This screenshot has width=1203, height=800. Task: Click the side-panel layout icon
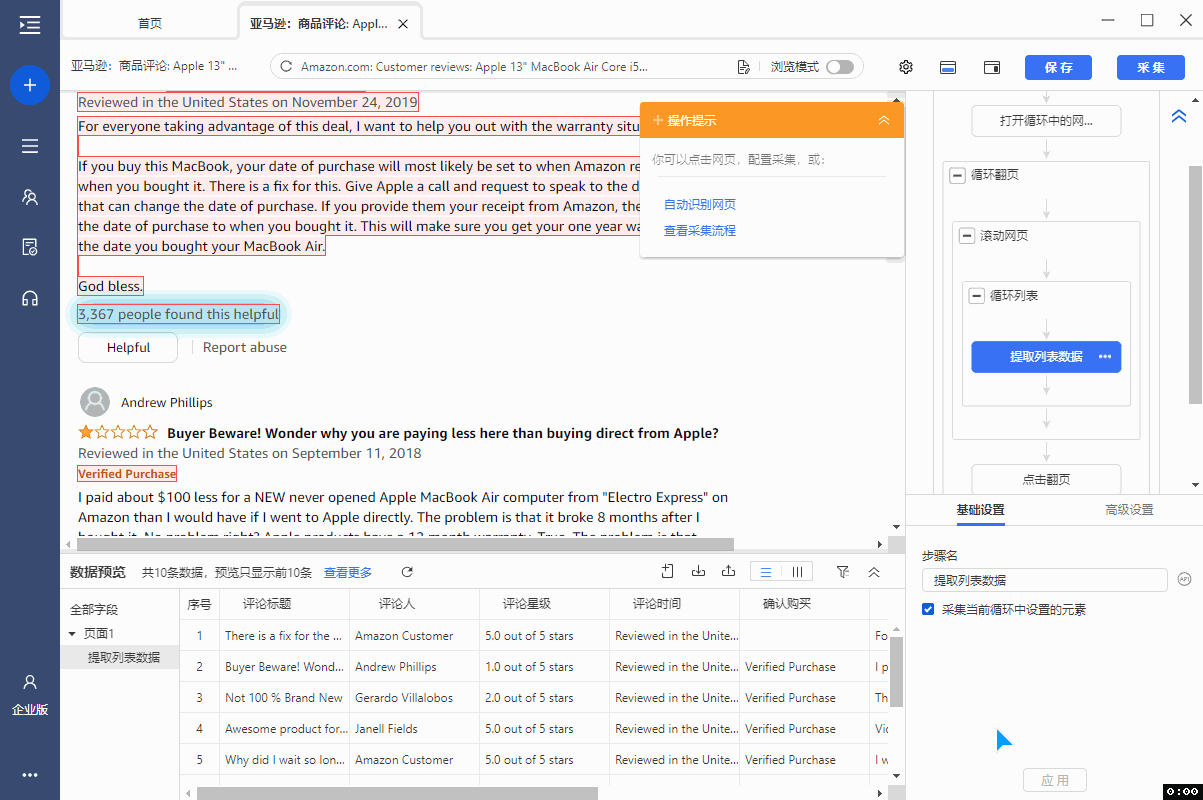pos(992,67)
